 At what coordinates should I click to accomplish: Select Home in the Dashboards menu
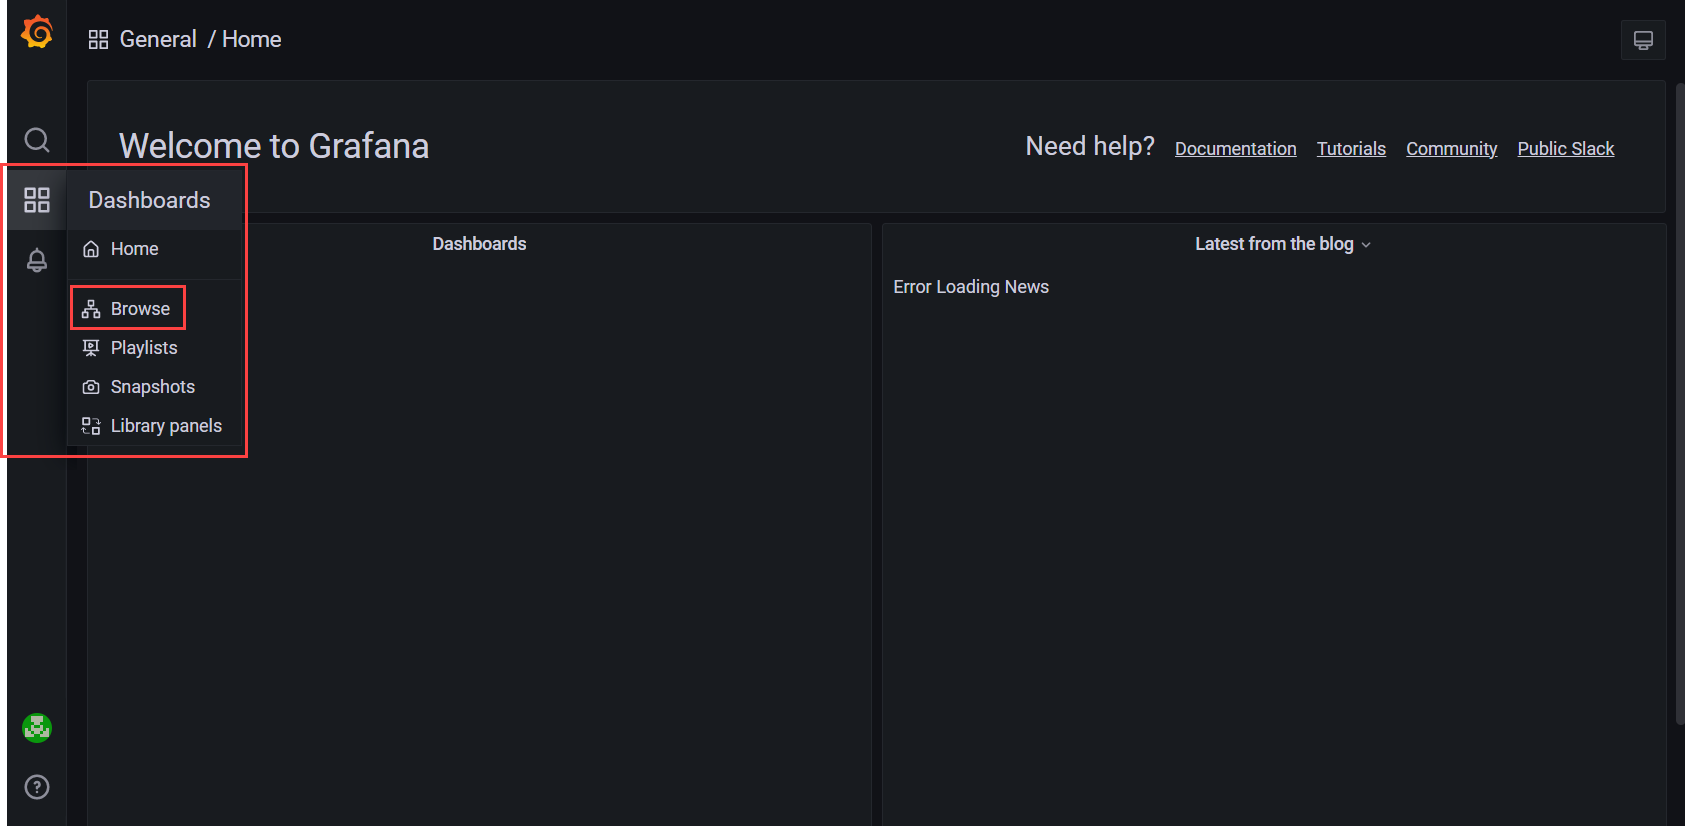134,249
